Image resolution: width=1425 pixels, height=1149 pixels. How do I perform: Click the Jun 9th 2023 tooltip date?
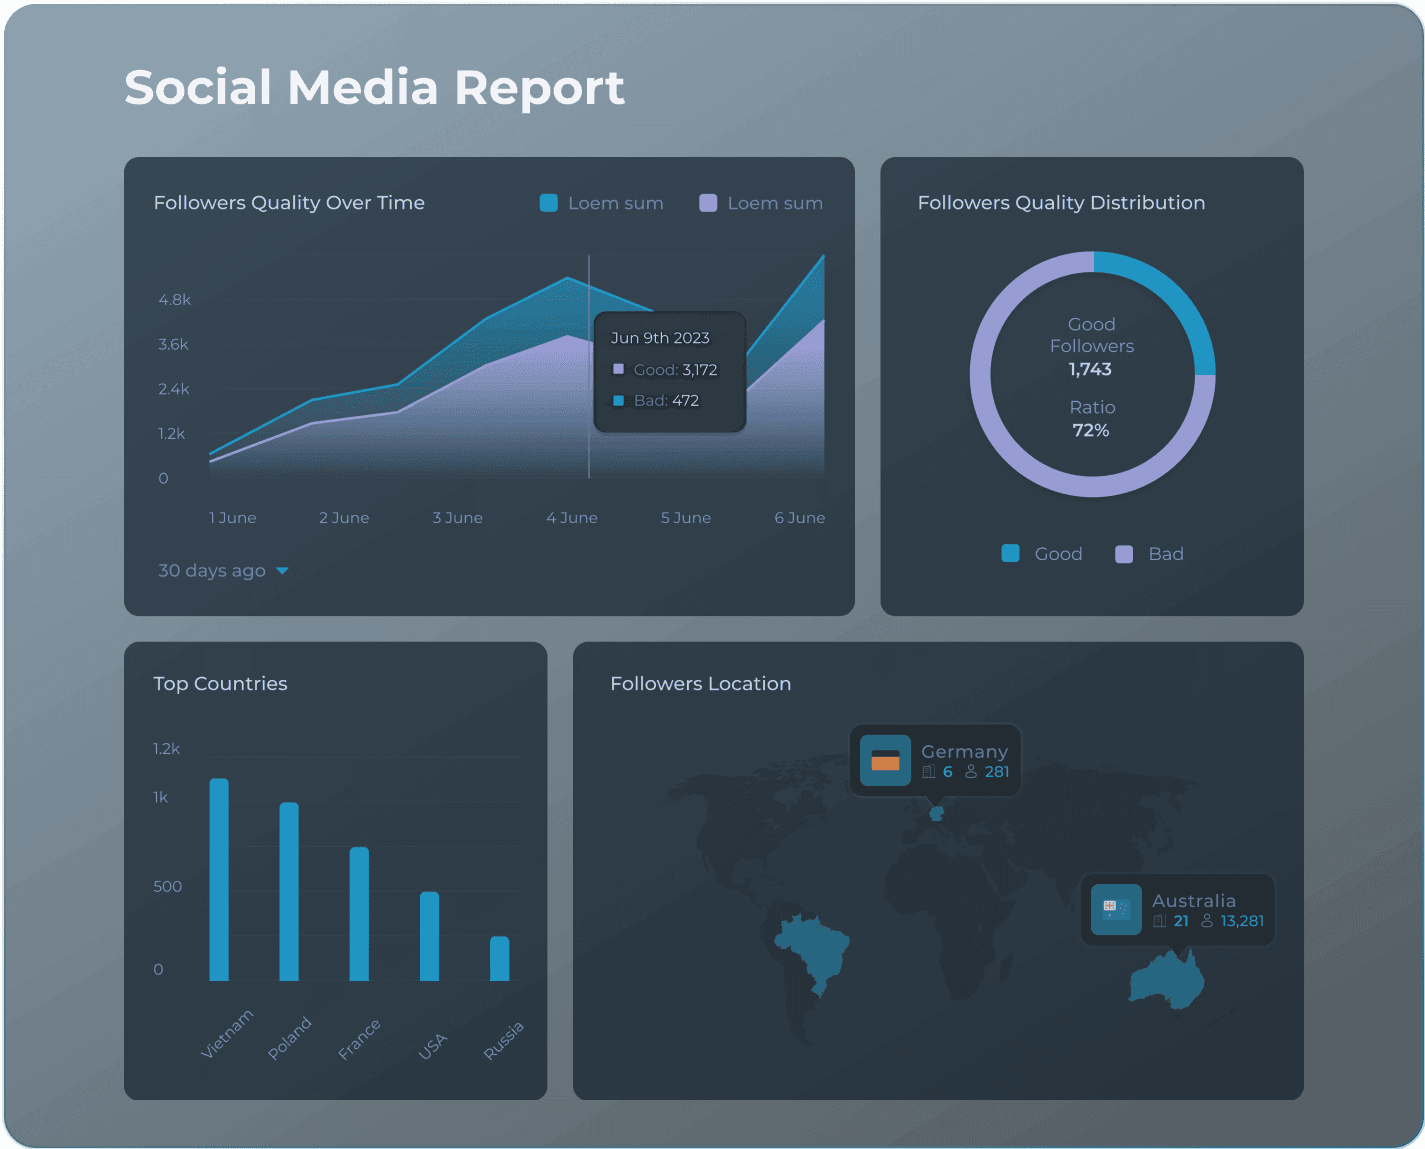click(x=660, y=338)
